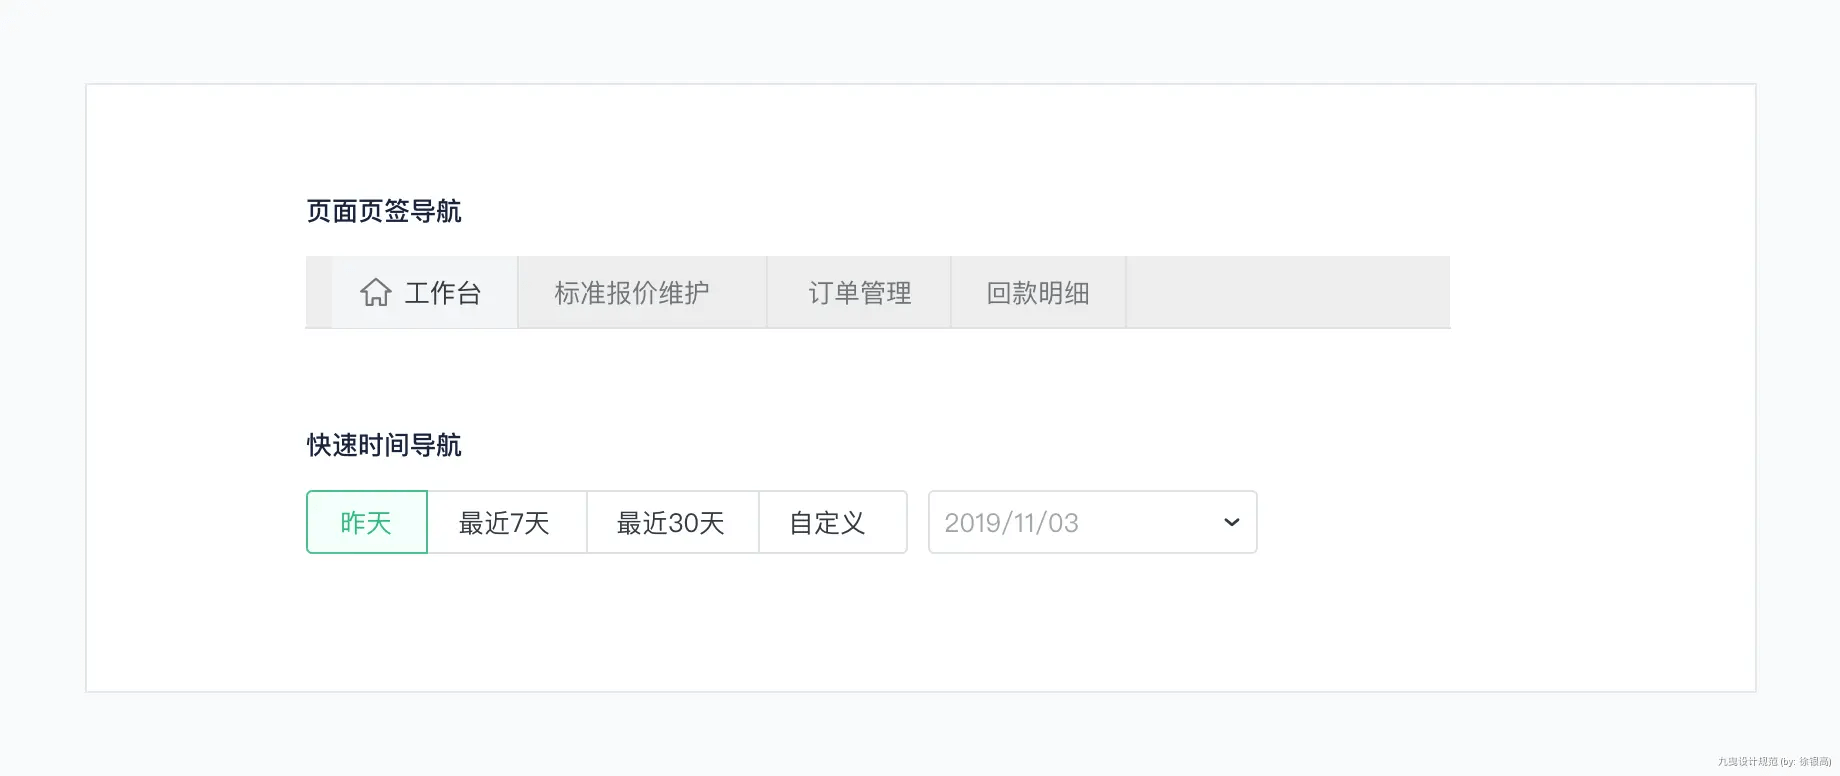1840x776 pixels.
Task: Activate the highlighted green 昨天 button
Action: pos(367,522)
